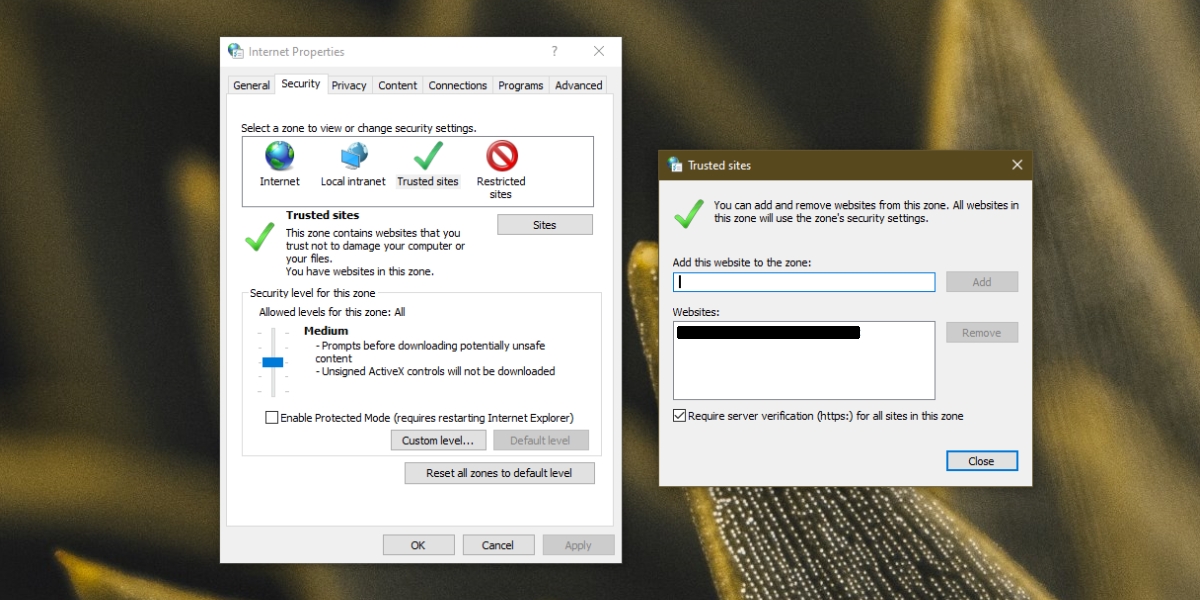Switch to the Programs tab
Image resolution: width=1200 pixels, height=600 pixels.
coord(521,86)
